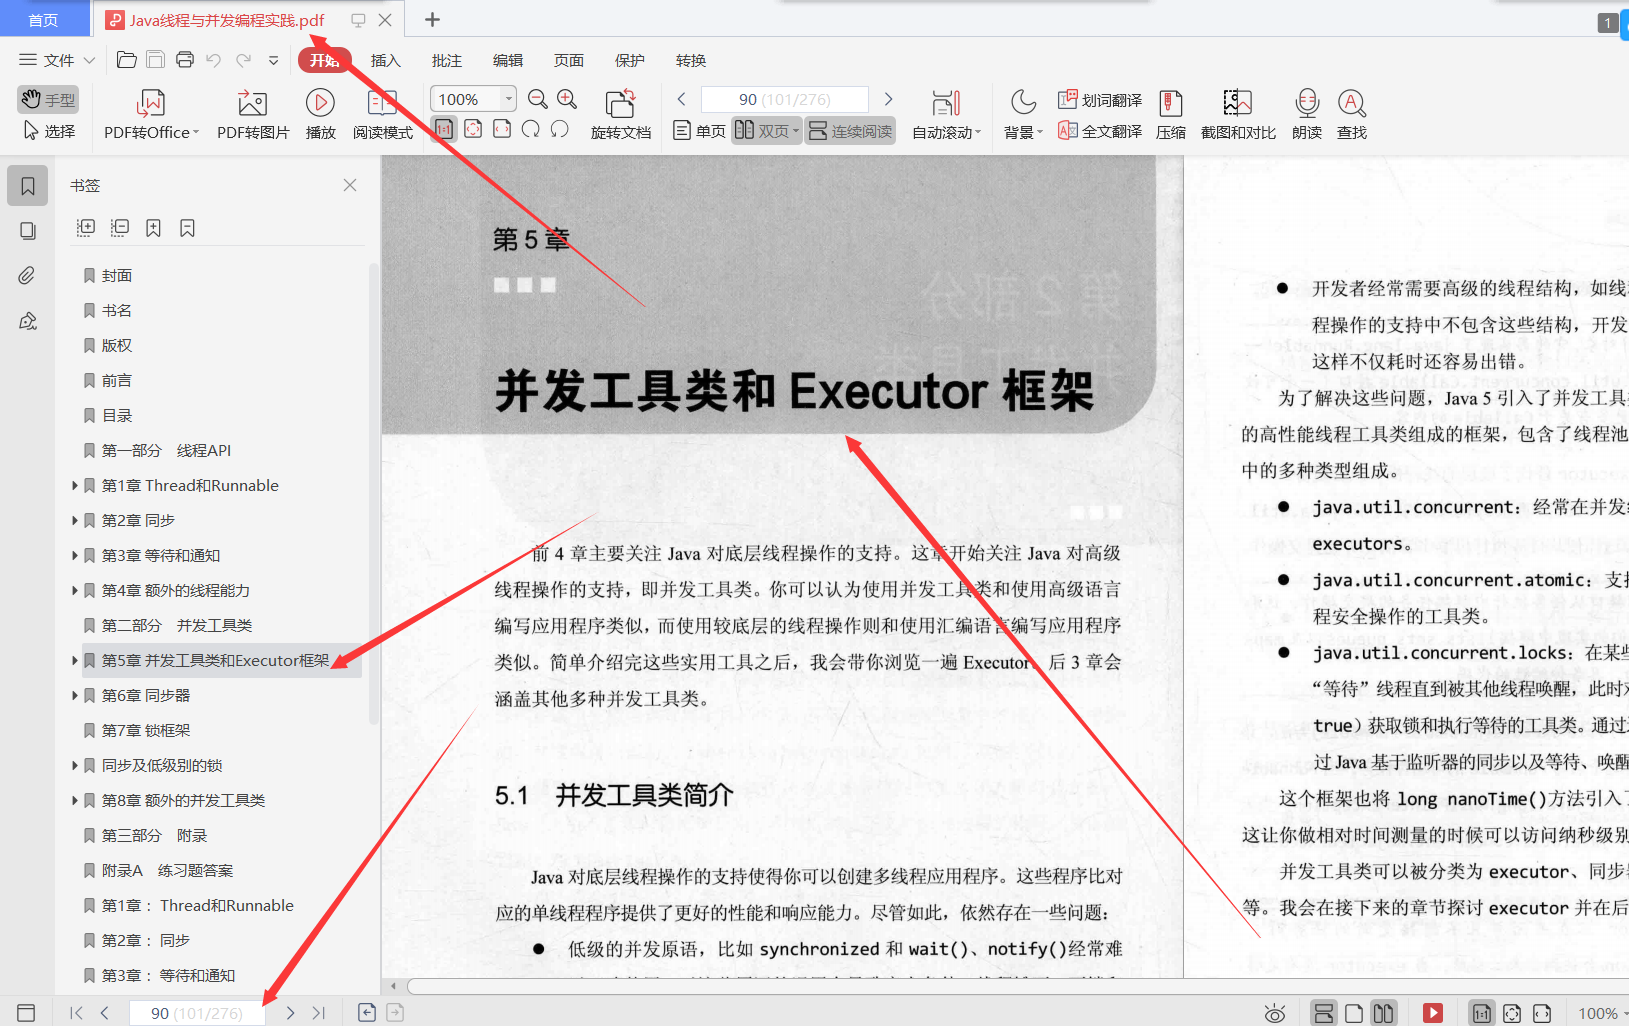
Task: Go to the 目录 bookmark
Action: point(116,415)
